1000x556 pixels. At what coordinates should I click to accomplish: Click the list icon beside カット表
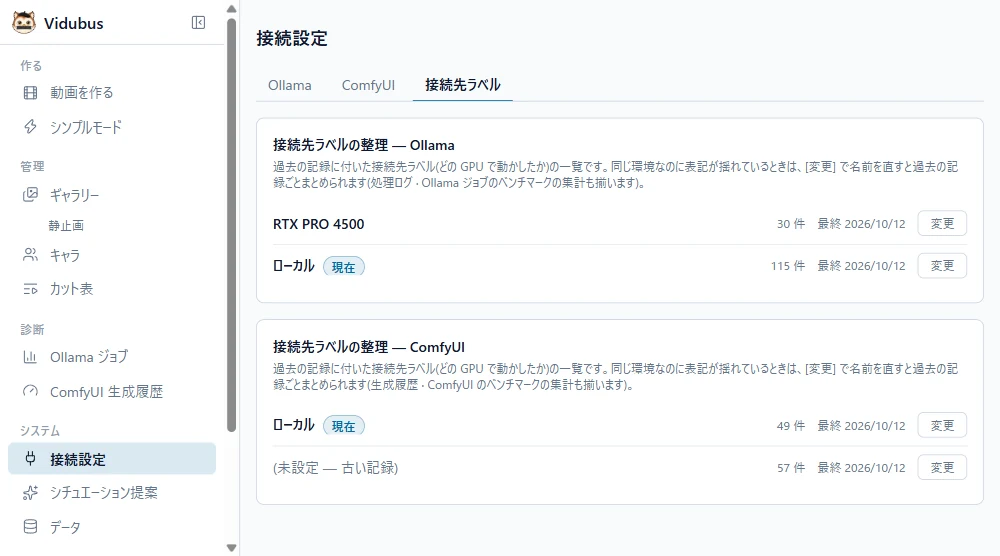click(x=30, y=289)
